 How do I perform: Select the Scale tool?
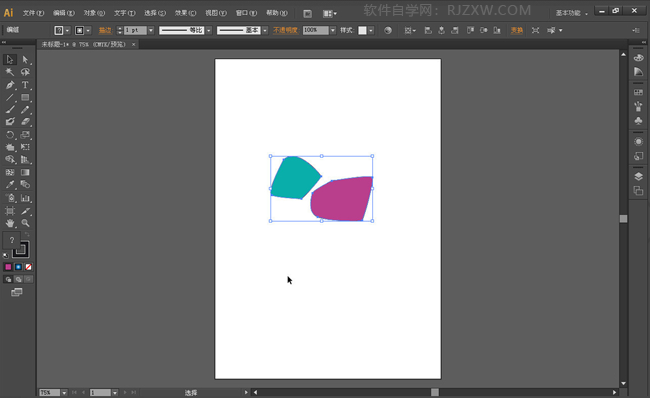click(x=25, y=135)
